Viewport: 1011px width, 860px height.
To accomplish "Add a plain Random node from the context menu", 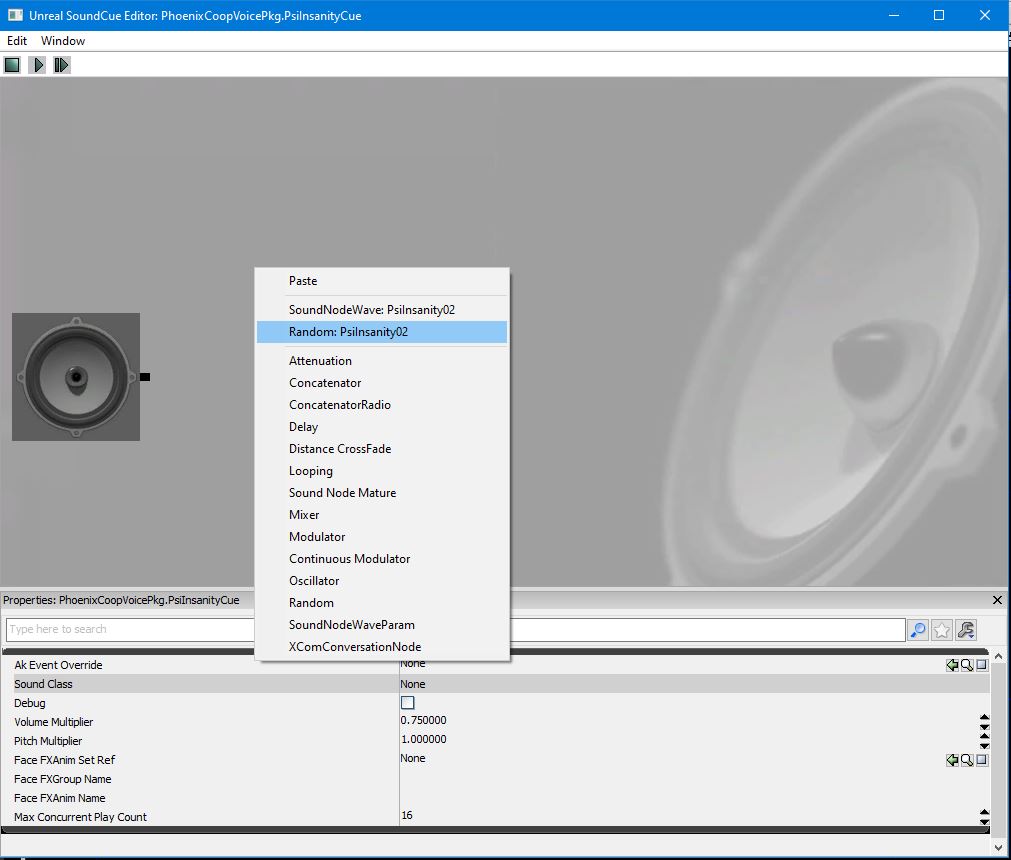I will pos(382,603).
